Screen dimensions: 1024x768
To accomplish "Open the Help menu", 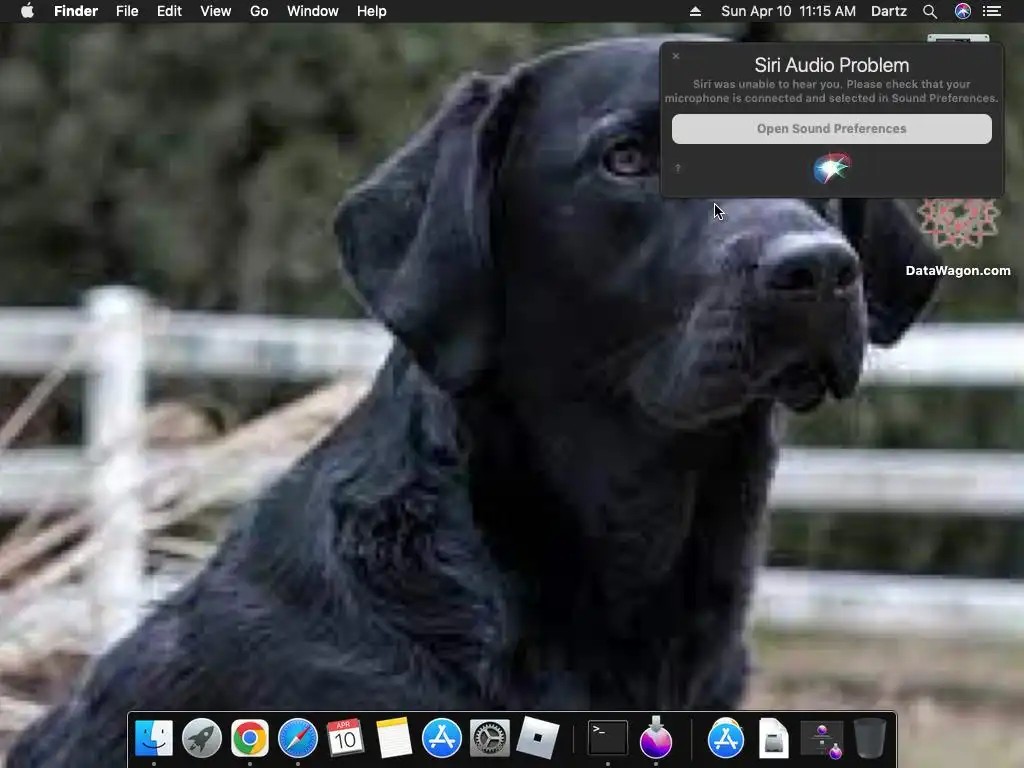I will [x=372, y=11].
